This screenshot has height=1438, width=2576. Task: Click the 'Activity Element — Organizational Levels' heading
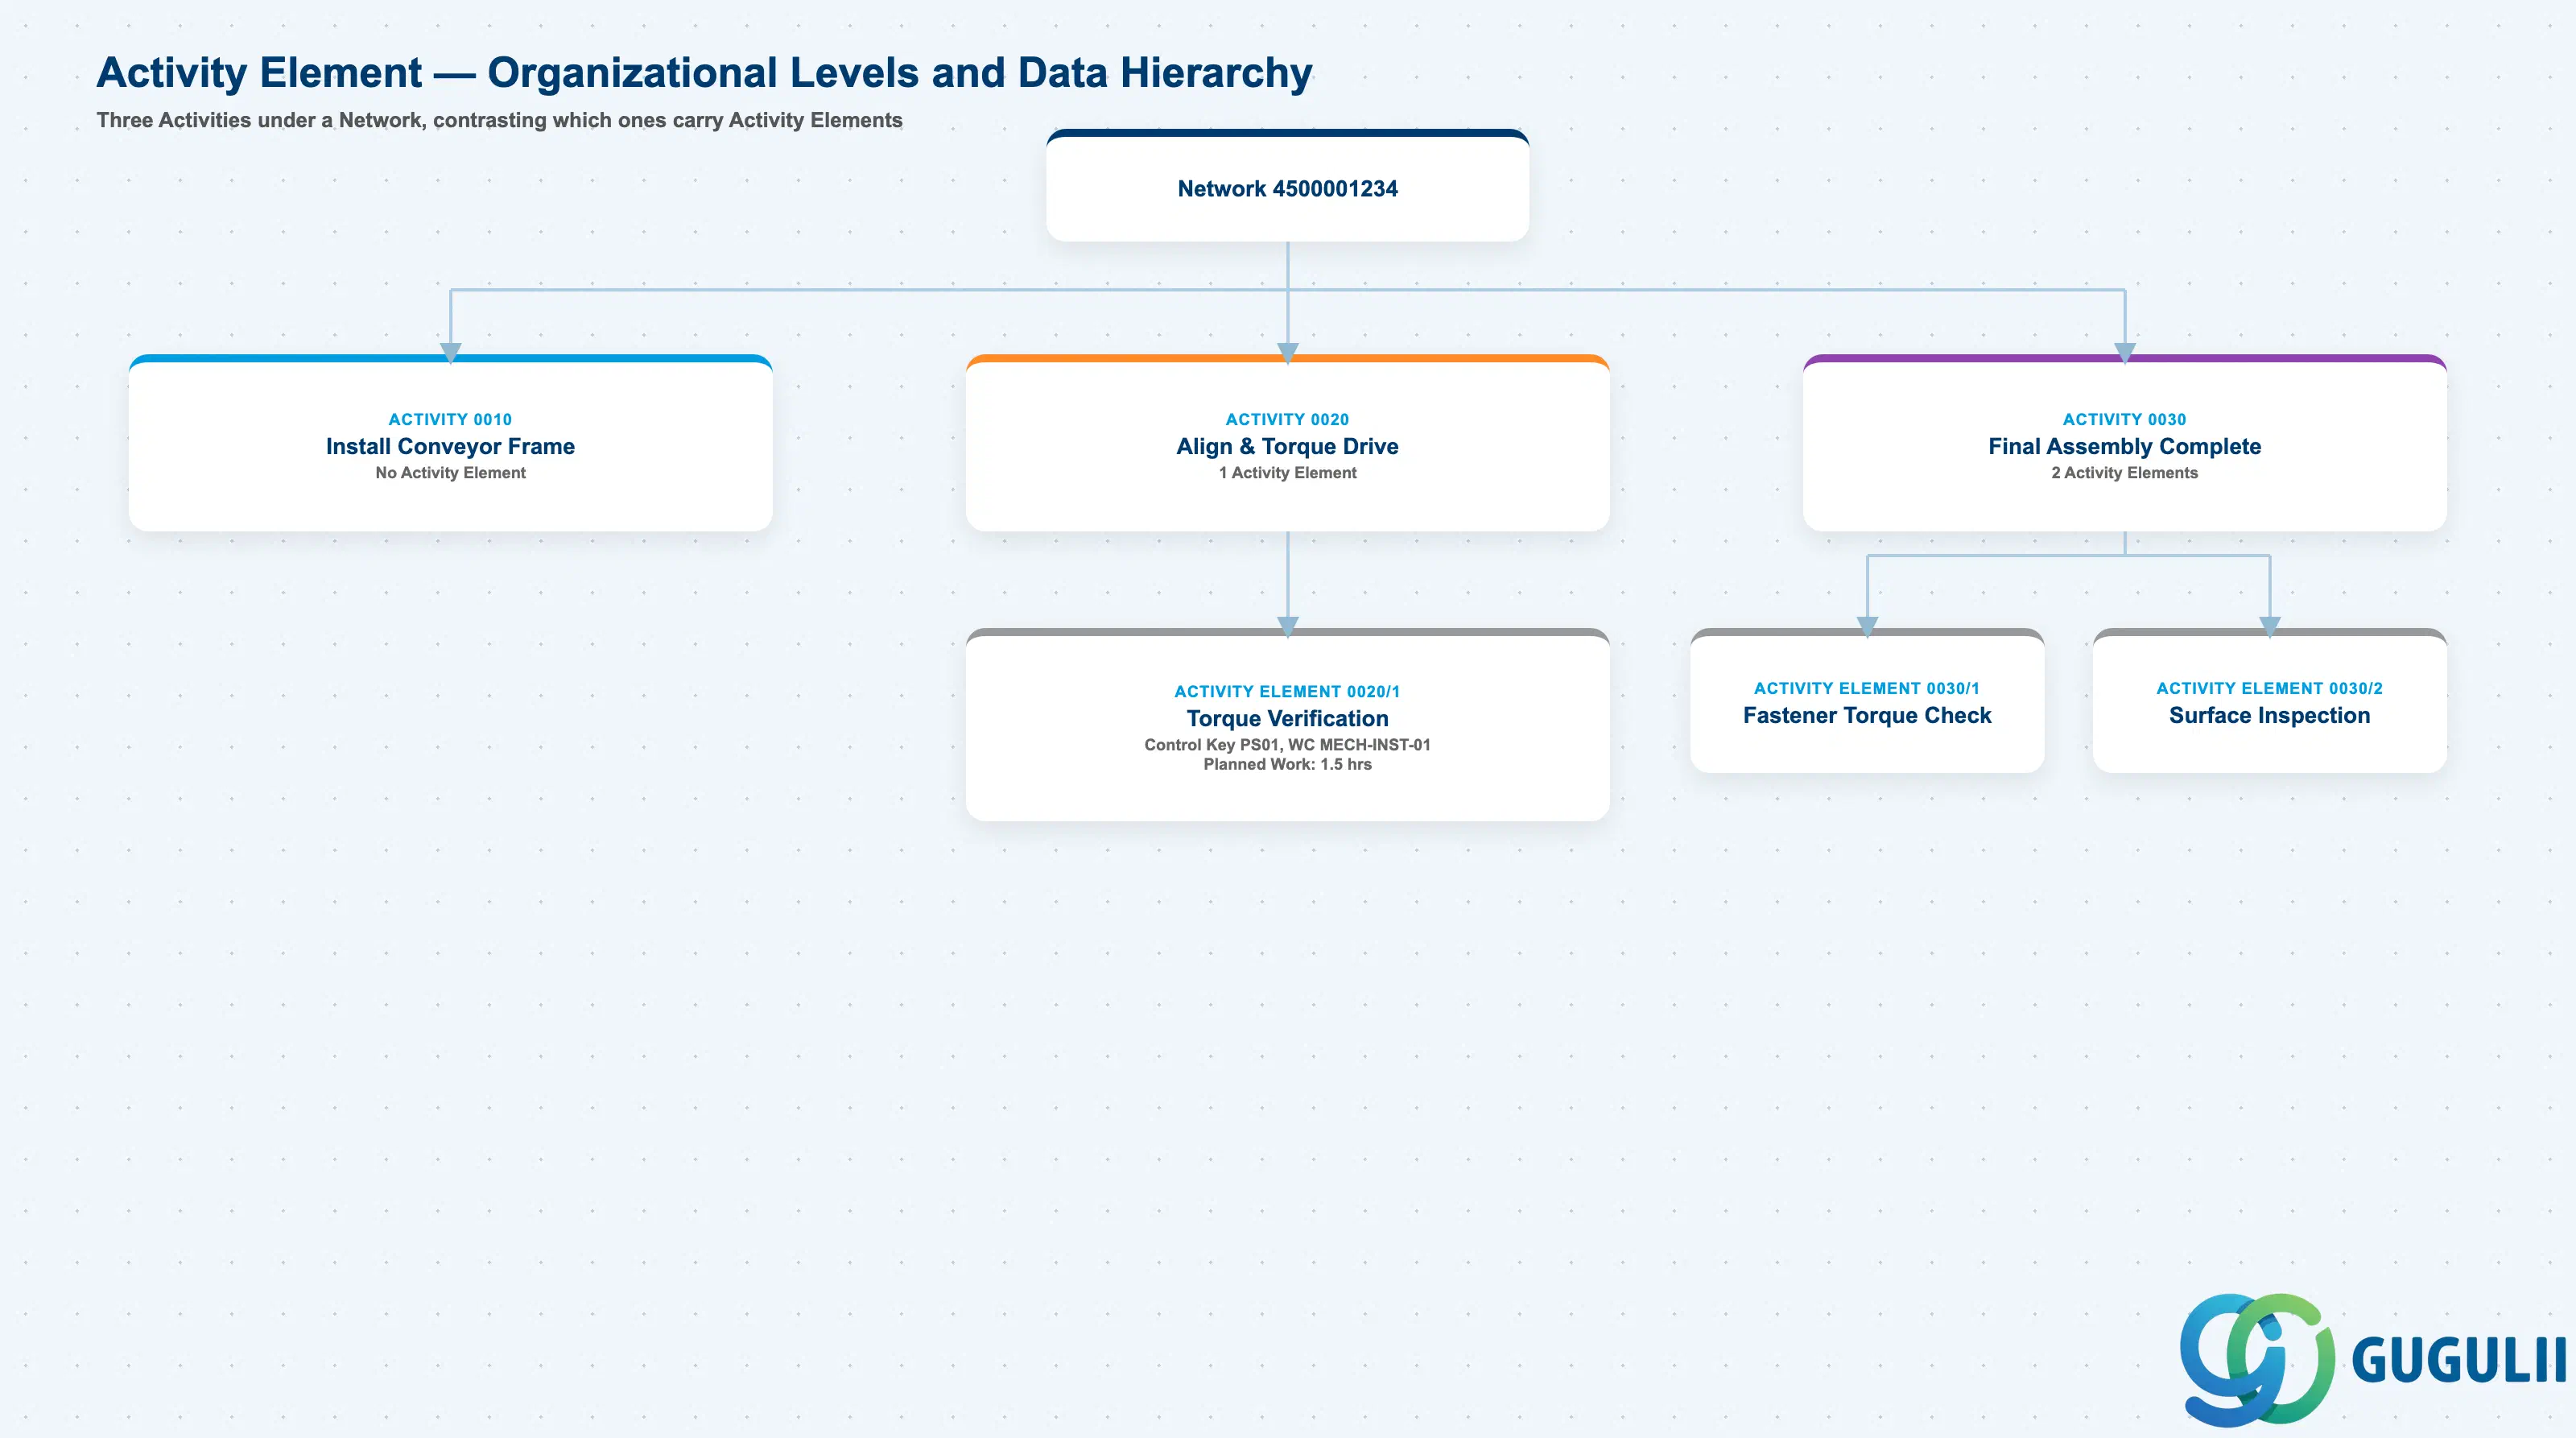pos(704,72)
